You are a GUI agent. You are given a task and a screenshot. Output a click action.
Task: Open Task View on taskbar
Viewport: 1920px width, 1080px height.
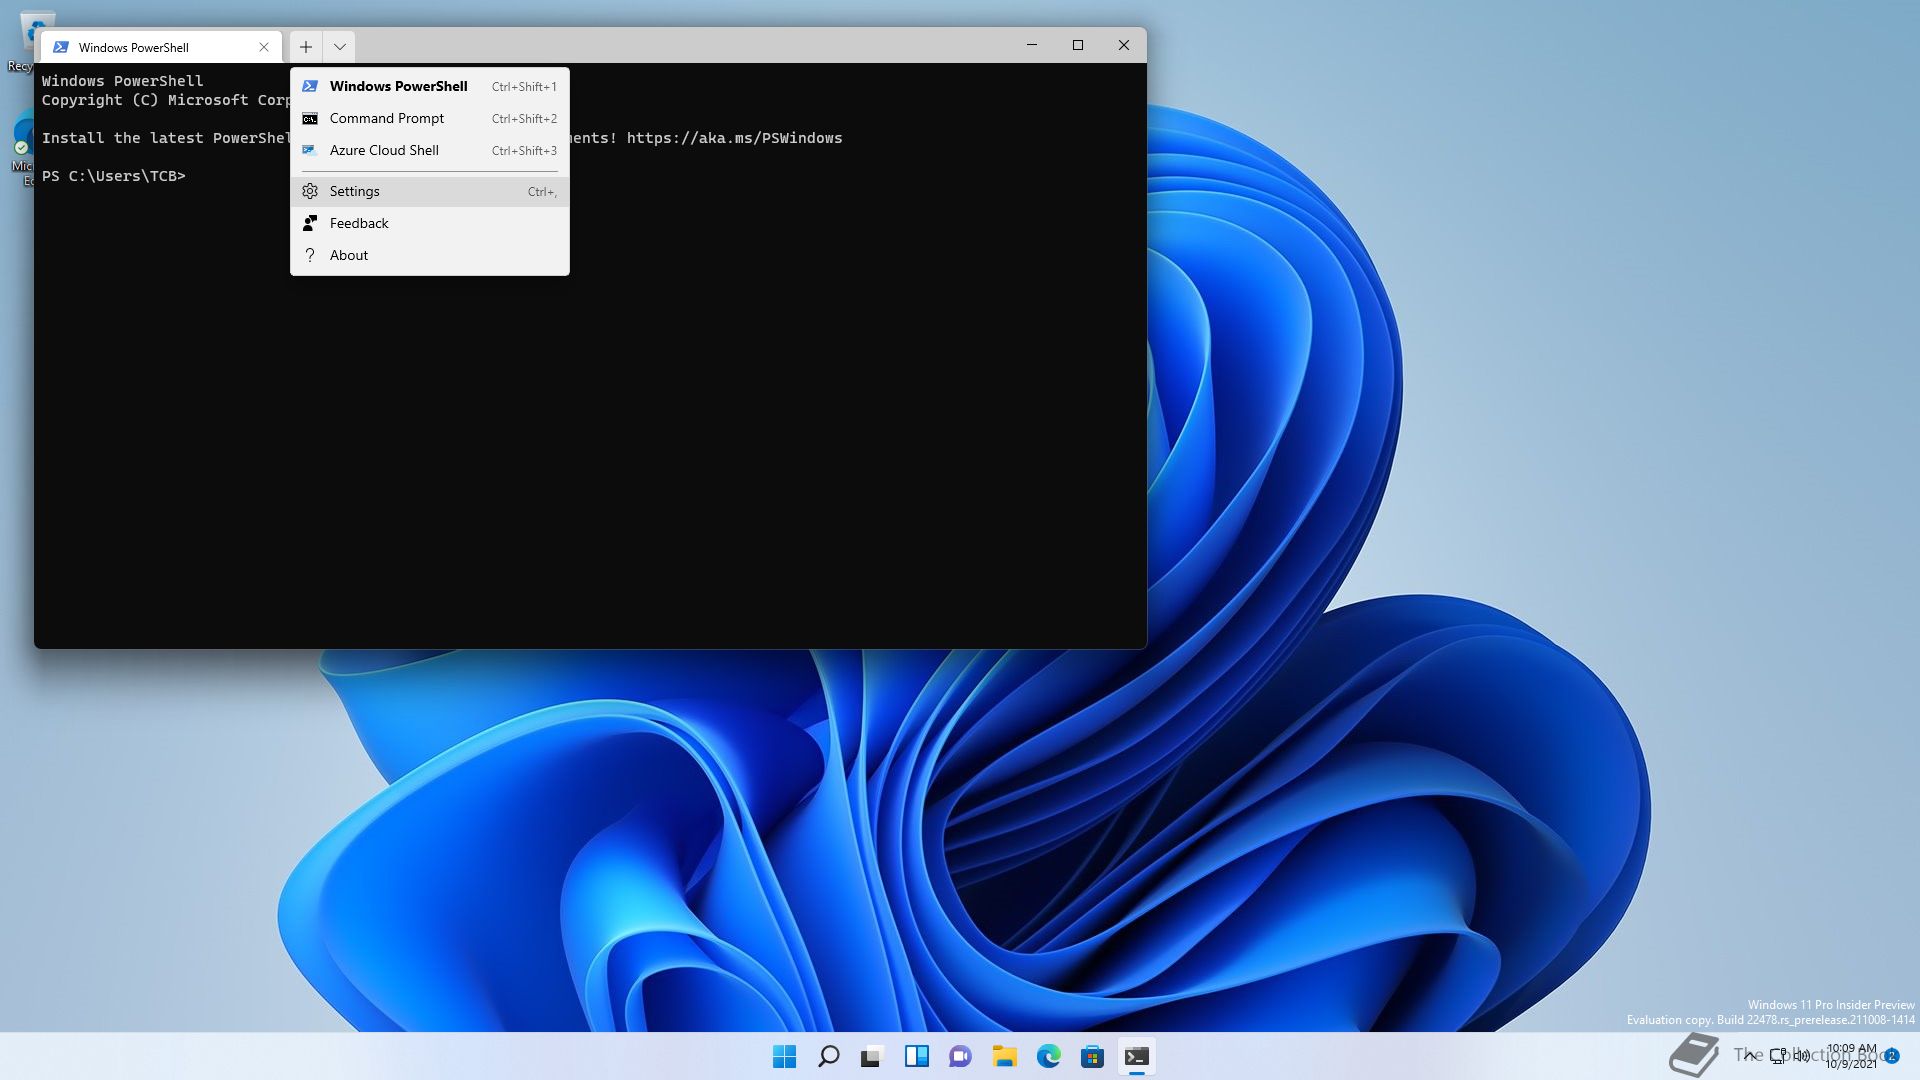point(873,1056)
